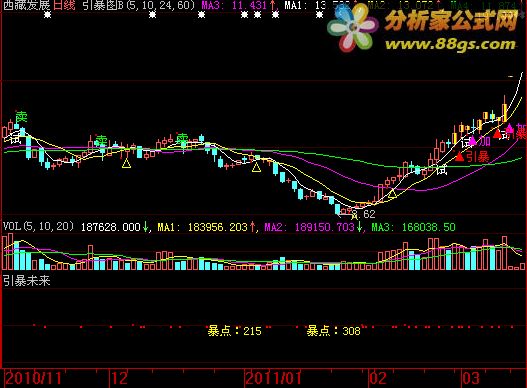Viewport: 527px width, 388px height.
Task: Jump to the 2010/11 date marker
Action: 33,379
